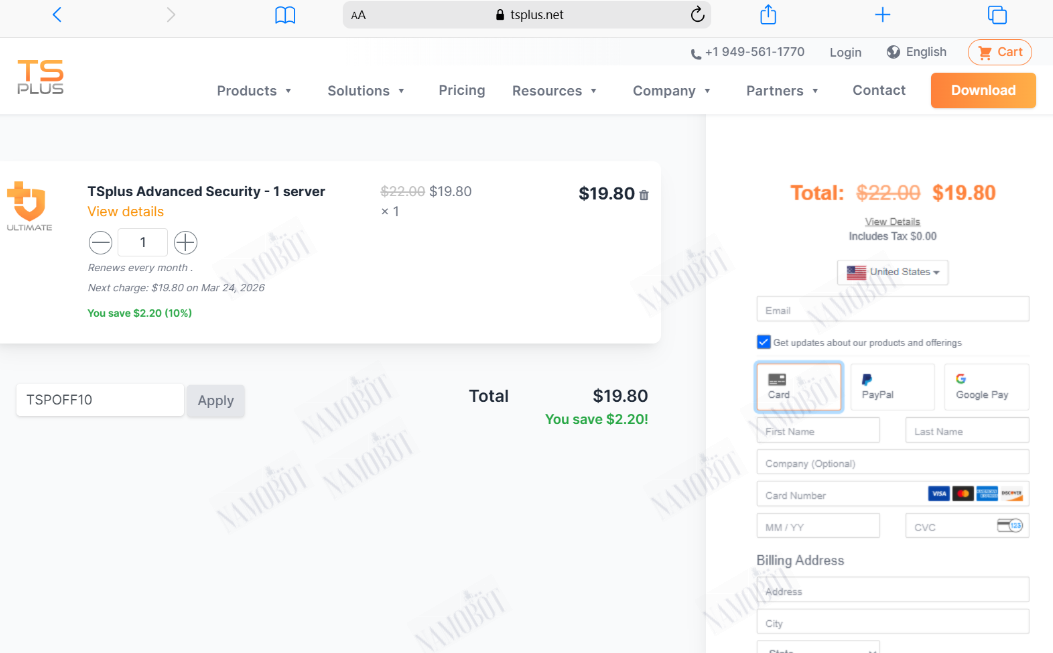This screenshot has width=1053, height=653.
Task: Choose PayPal as the payment method
Action: tap(892, 387)
